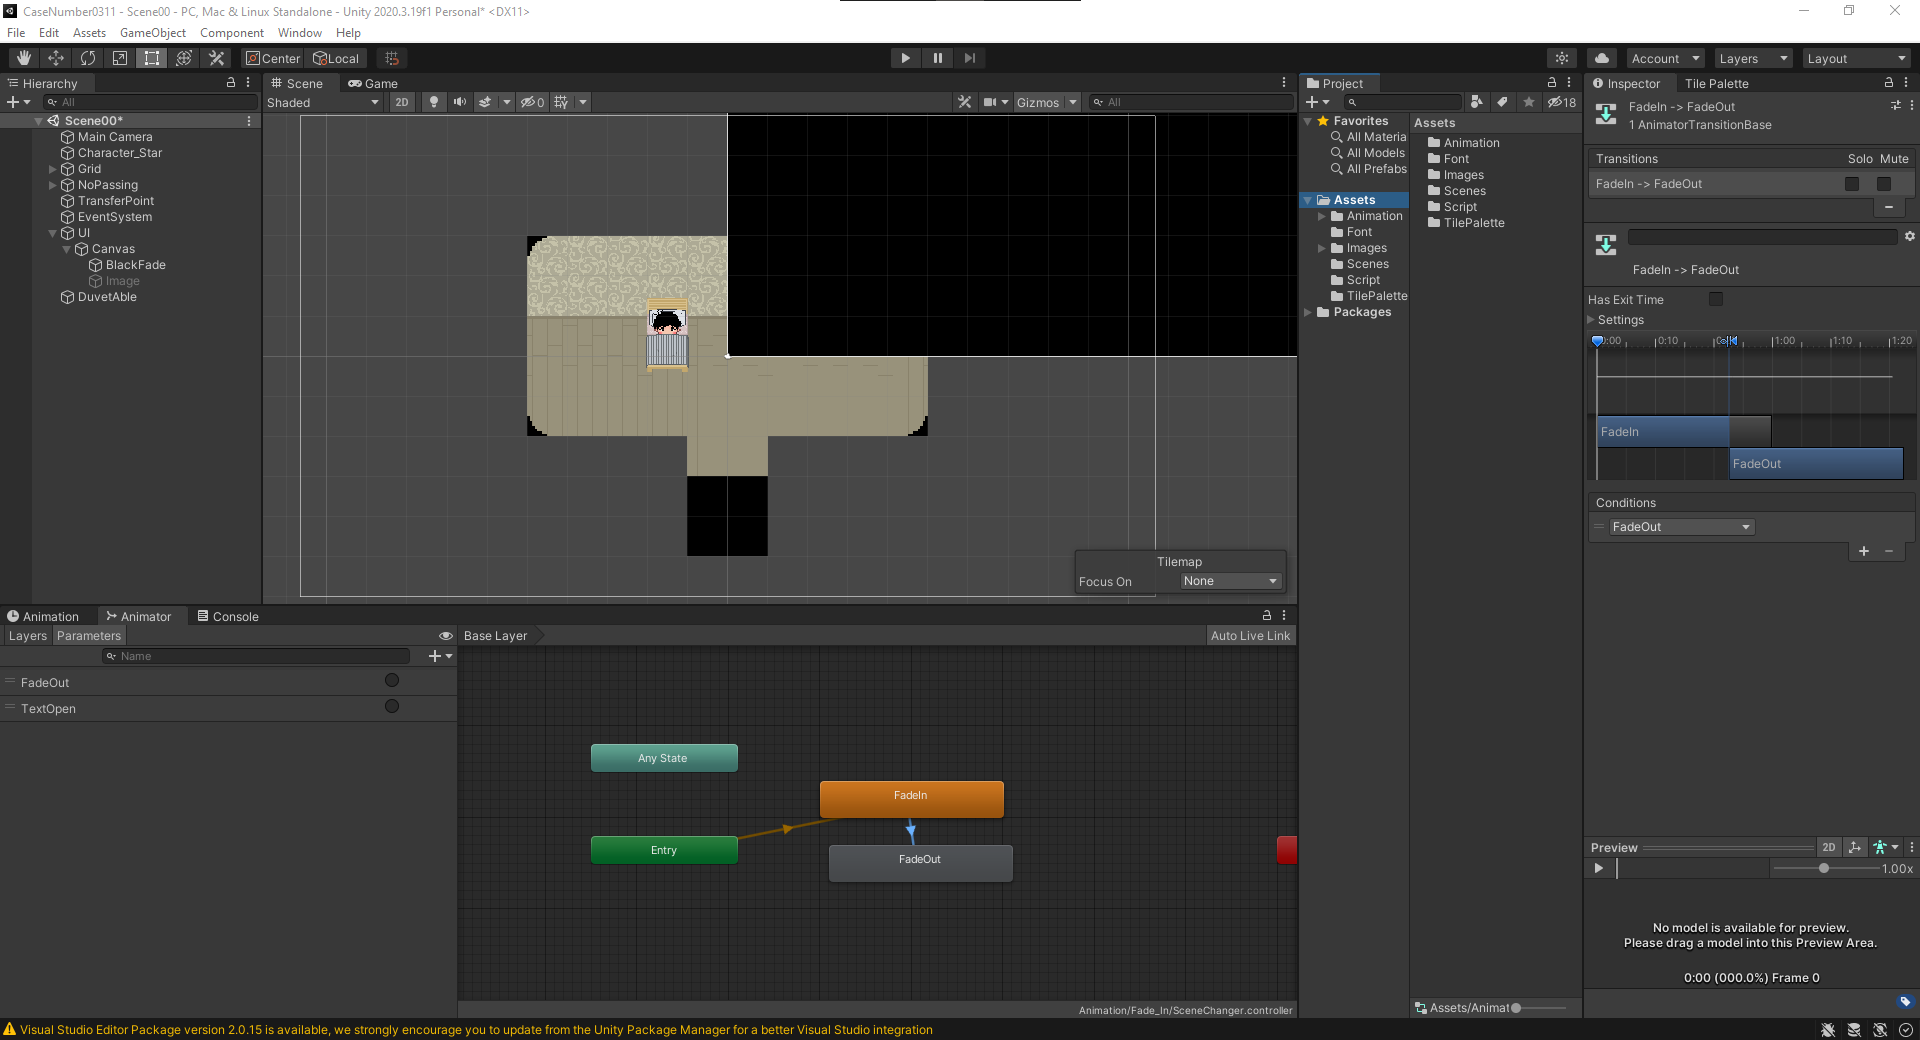The width and height of the screenshot is (1920, 1040).
Task: Select the Move tool
Action: click(56, 58)
